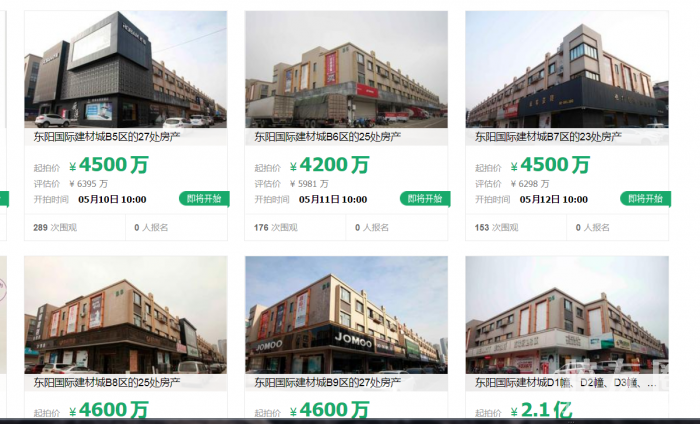This screenshot has width=700, height=424.
Task: Click 即将开始 badge on the B6区 card
Action: [x=425, y=199]
